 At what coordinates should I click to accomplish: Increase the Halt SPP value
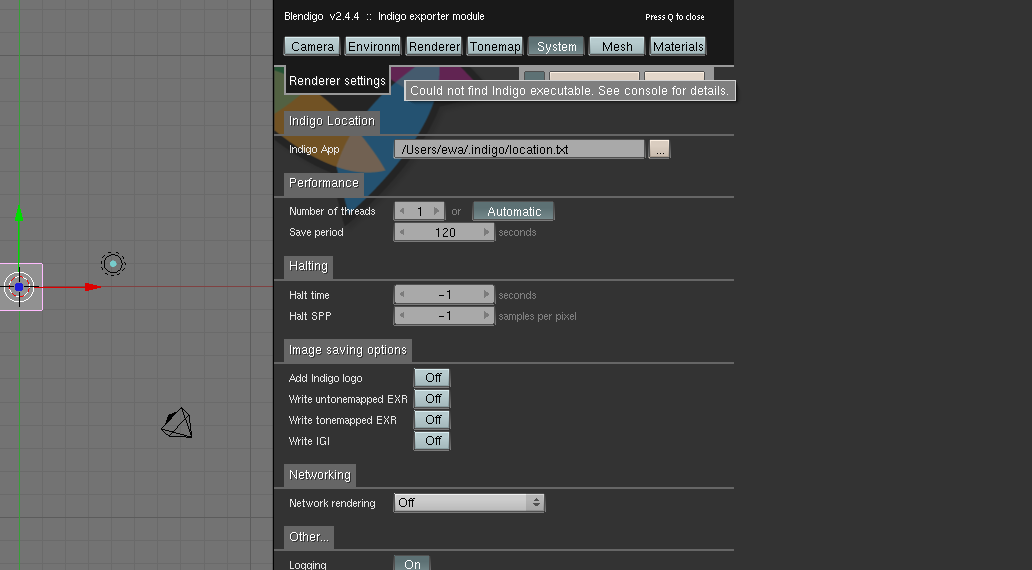pyautogui.click(x=486, y=316)
